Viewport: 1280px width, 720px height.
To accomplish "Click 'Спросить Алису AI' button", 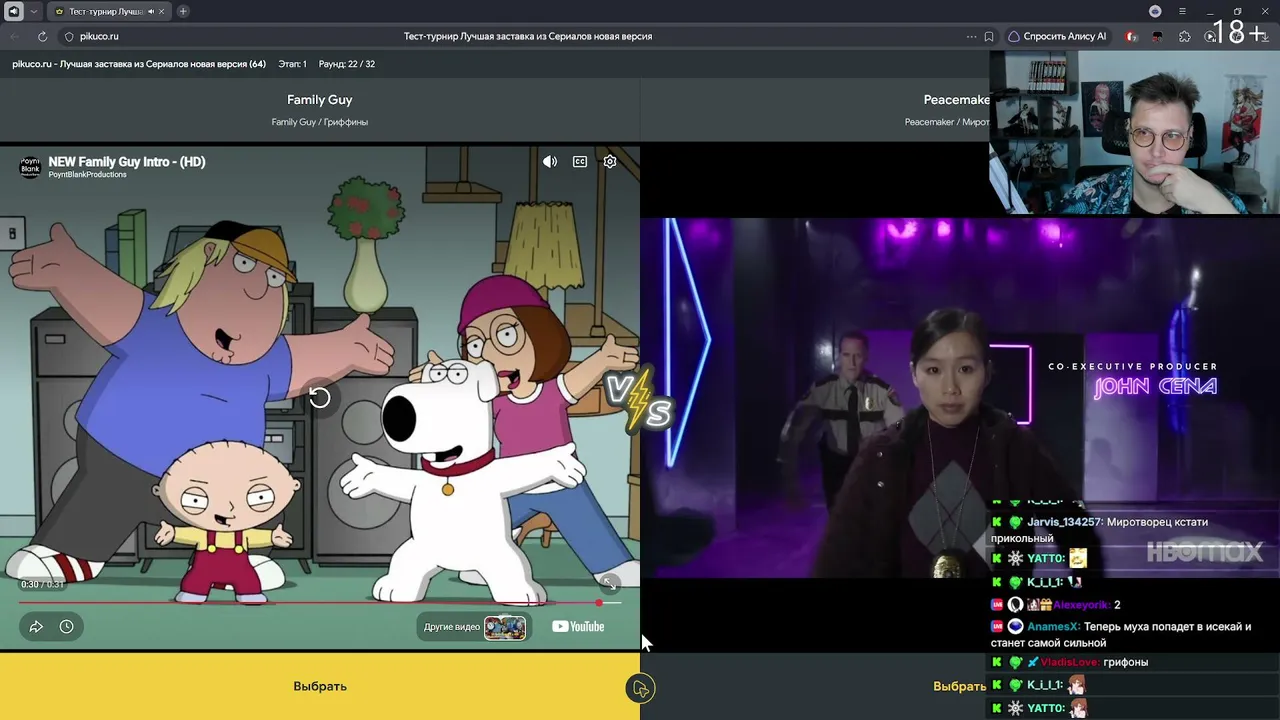I will click(x=1057, y=36).
